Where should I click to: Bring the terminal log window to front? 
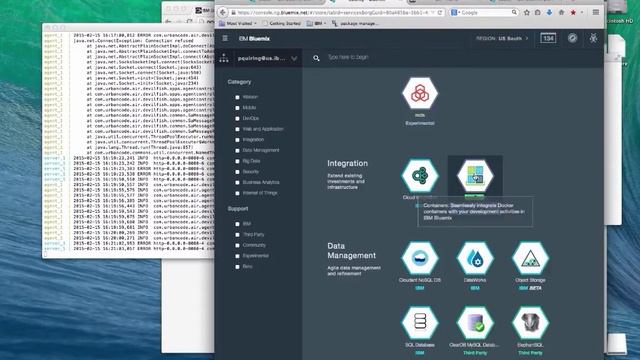(128, 140)
